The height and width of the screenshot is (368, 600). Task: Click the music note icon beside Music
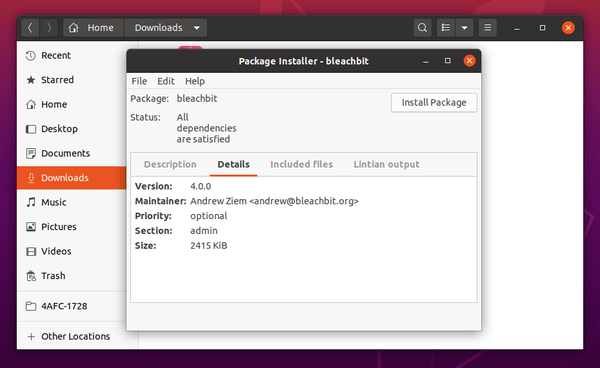(x=31, y=202)
